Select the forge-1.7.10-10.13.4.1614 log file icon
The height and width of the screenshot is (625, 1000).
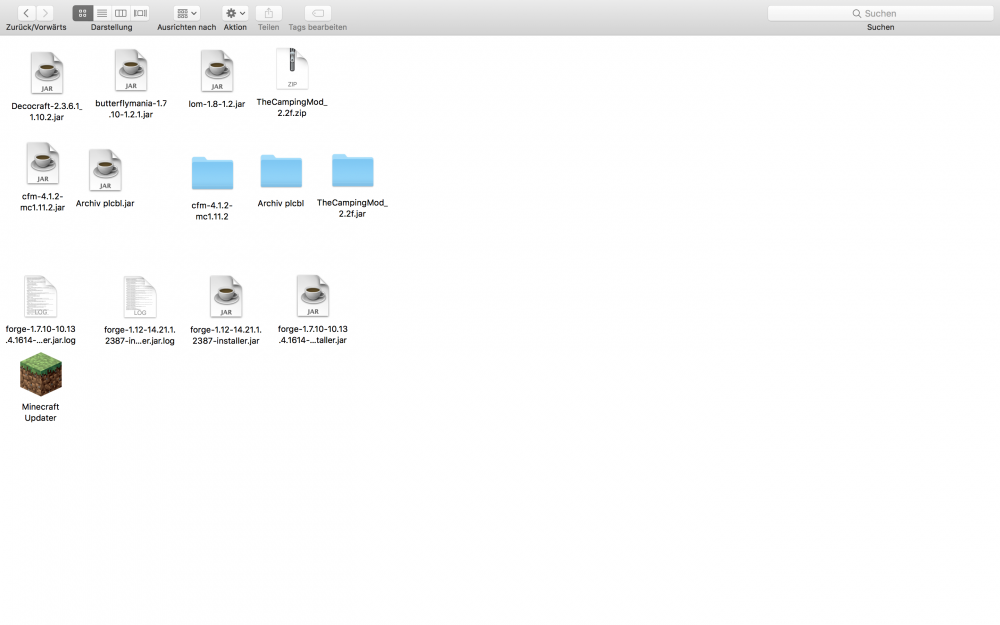point(40,297)
